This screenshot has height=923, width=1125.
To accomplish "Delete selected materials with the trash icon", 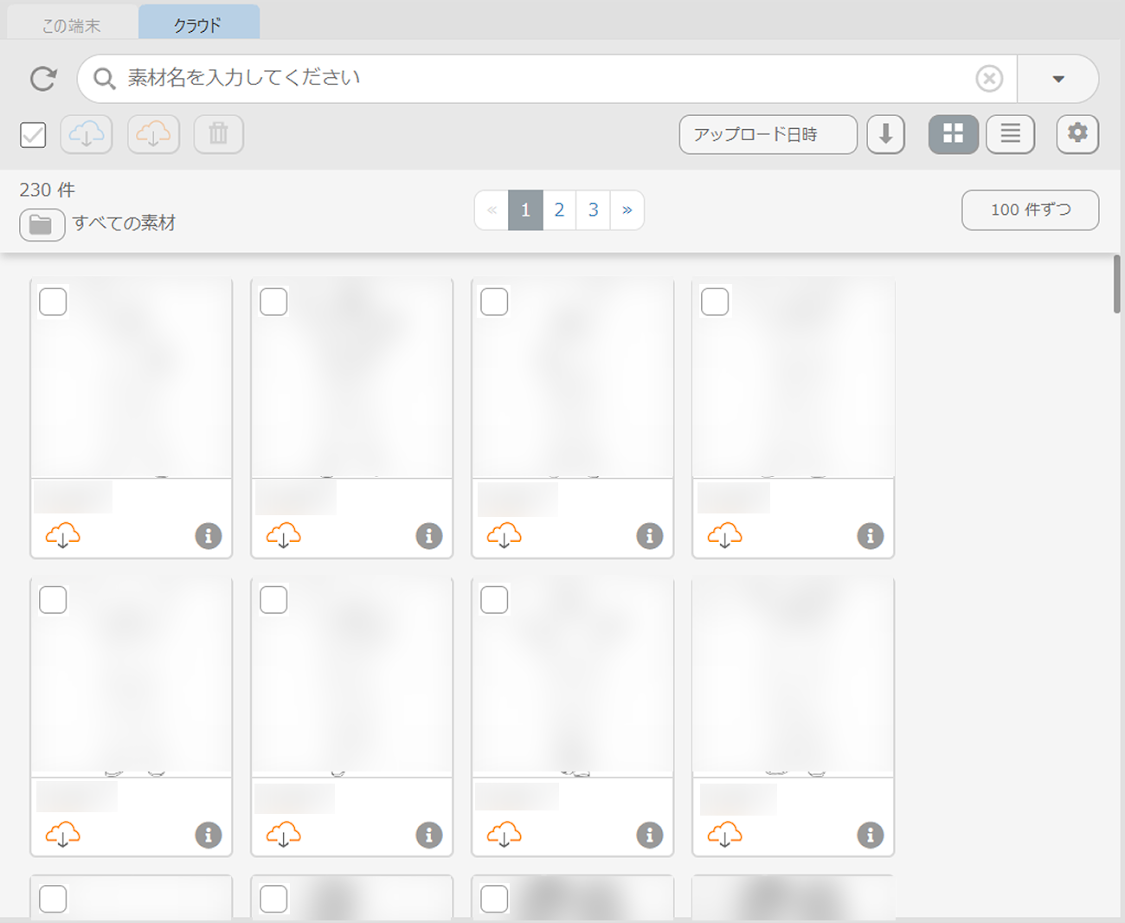I will tap(219, 134).
